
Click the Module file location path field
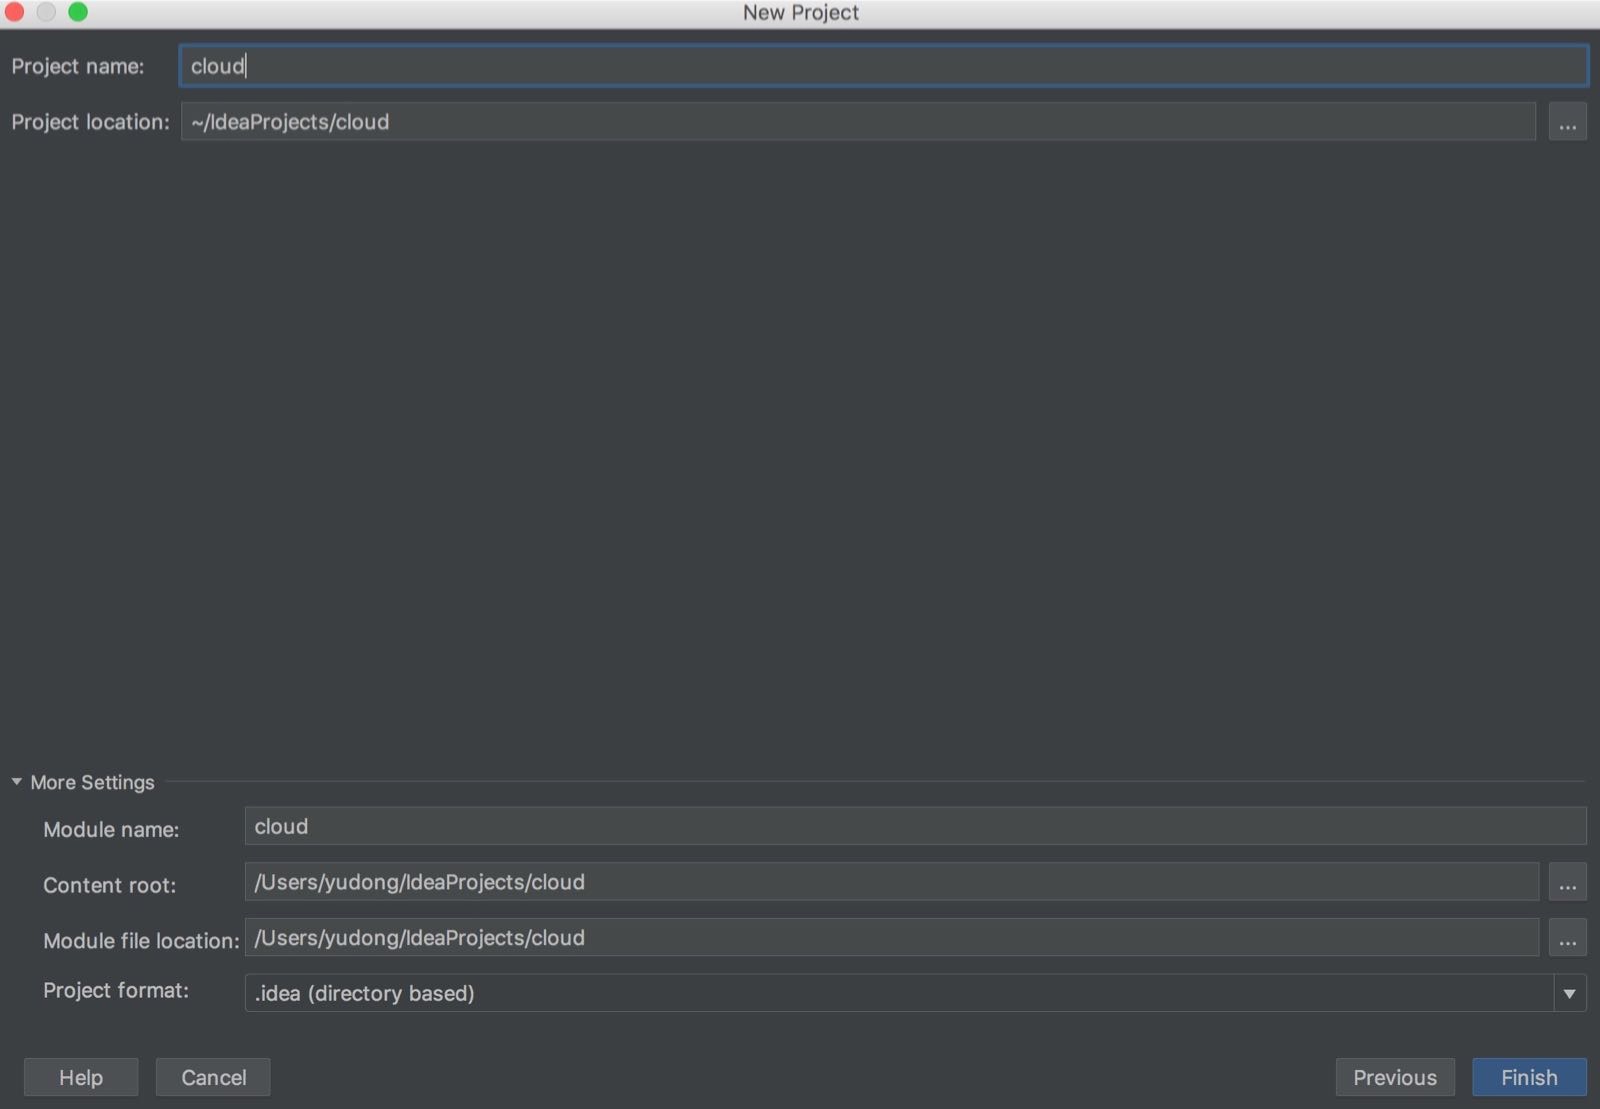pos(890,939)
